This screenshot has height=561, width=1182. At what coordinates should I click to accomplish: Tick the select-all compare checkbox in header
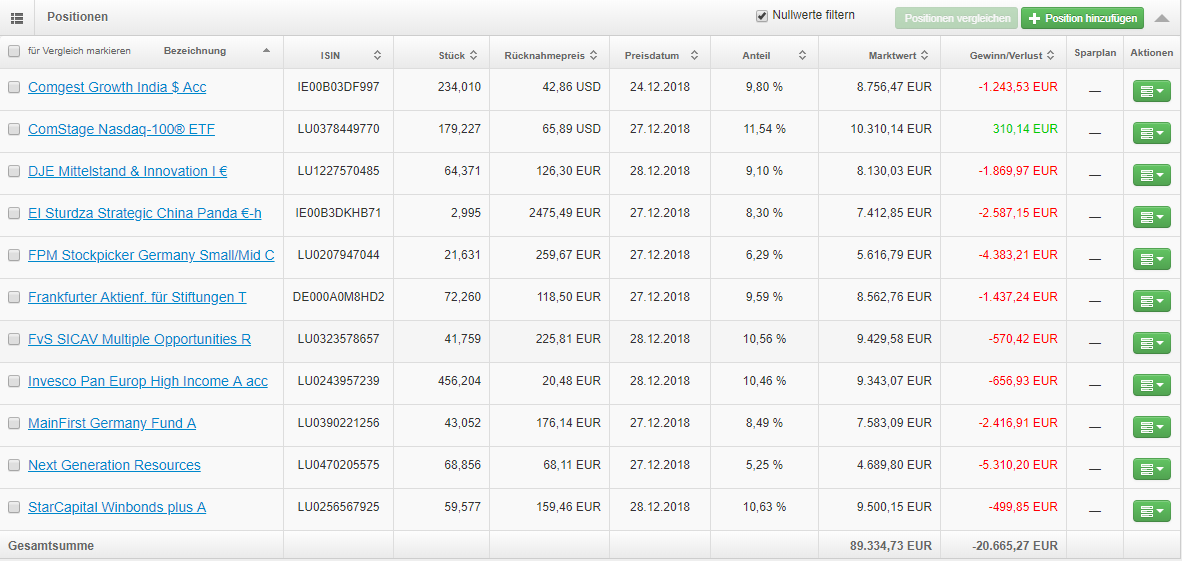coord(14,51)
